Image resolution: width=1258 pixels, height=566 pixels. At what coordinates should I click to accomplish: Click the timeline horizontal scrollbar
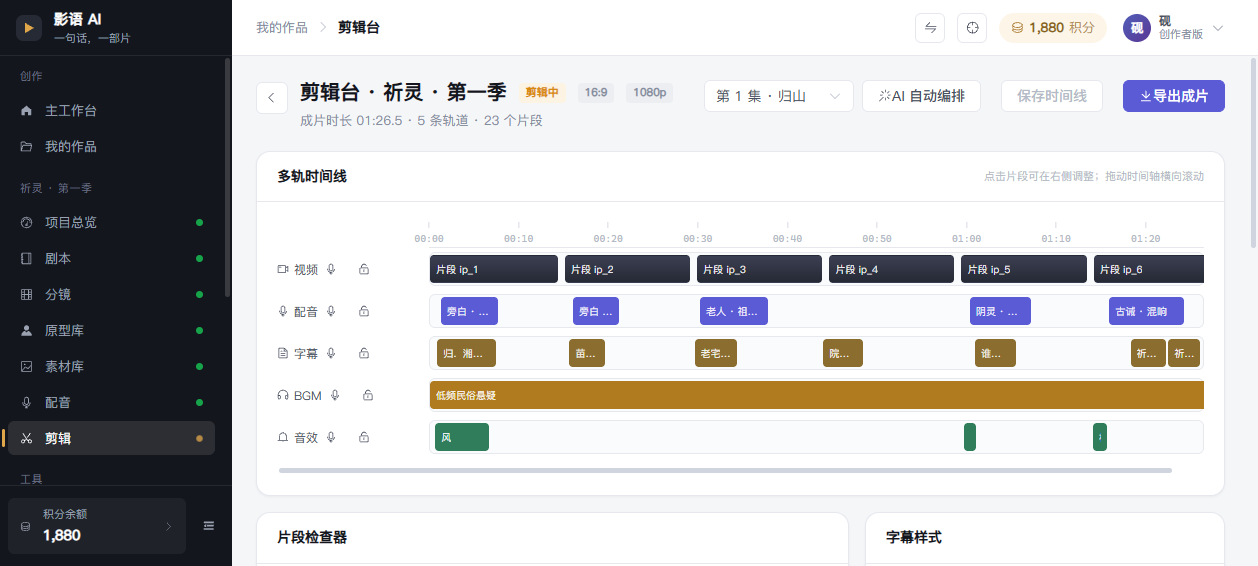pos(725,470)
